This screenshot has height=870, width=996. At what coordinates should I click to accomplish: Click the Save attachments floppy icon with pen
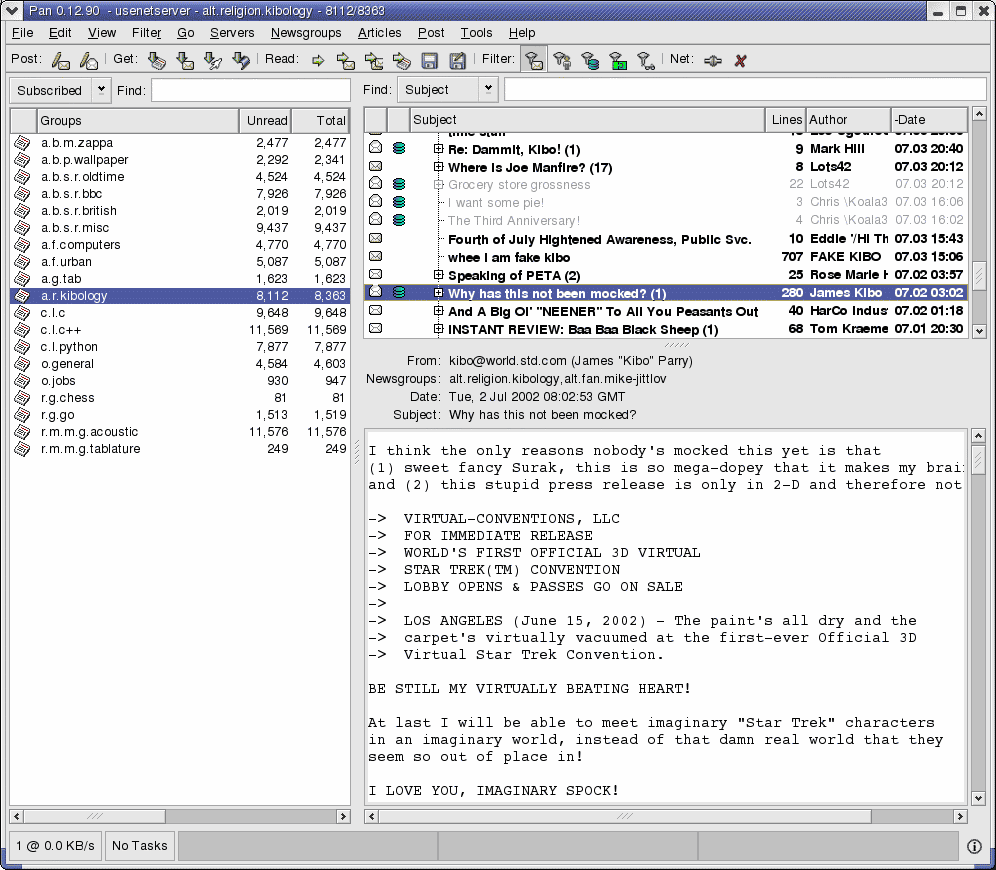click(458, 60)
